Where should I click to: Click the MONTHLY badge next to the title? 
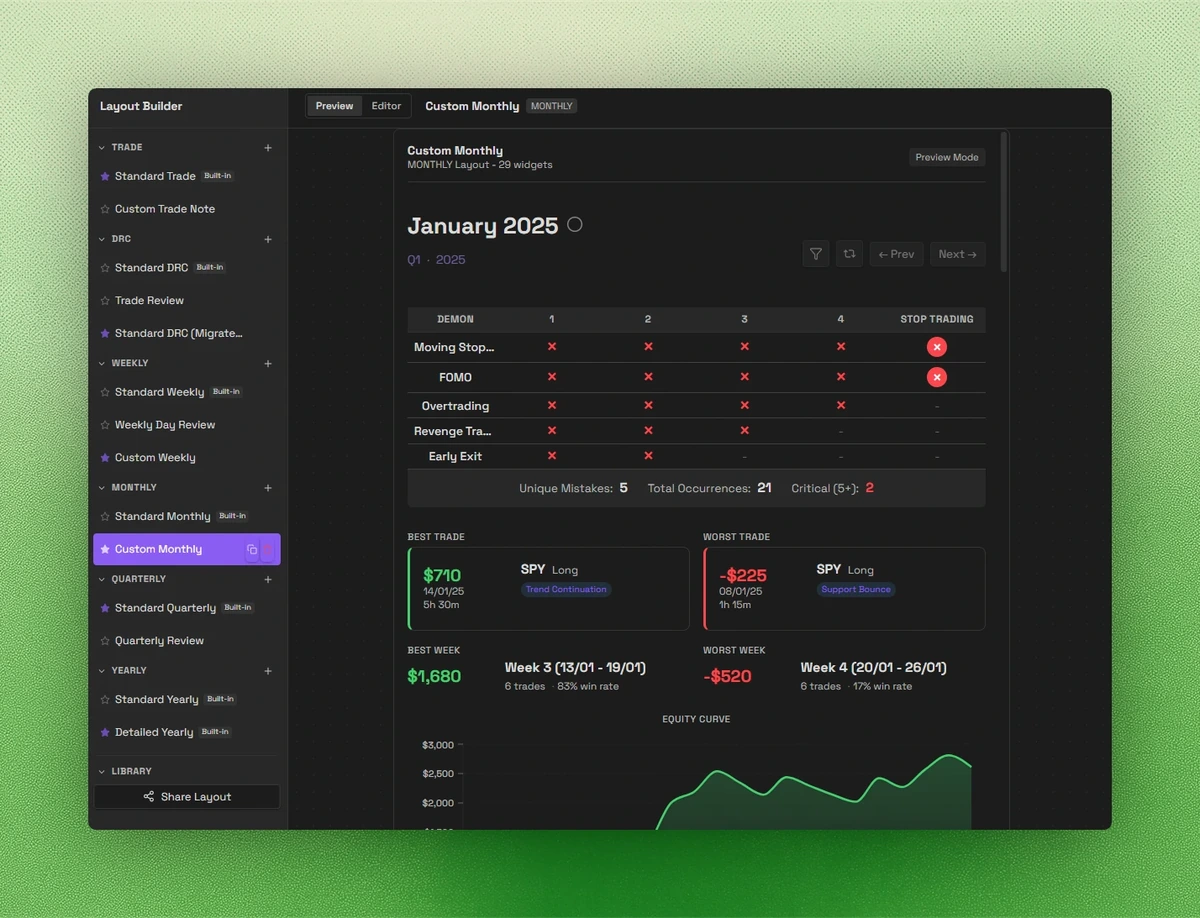coord(551,106)
